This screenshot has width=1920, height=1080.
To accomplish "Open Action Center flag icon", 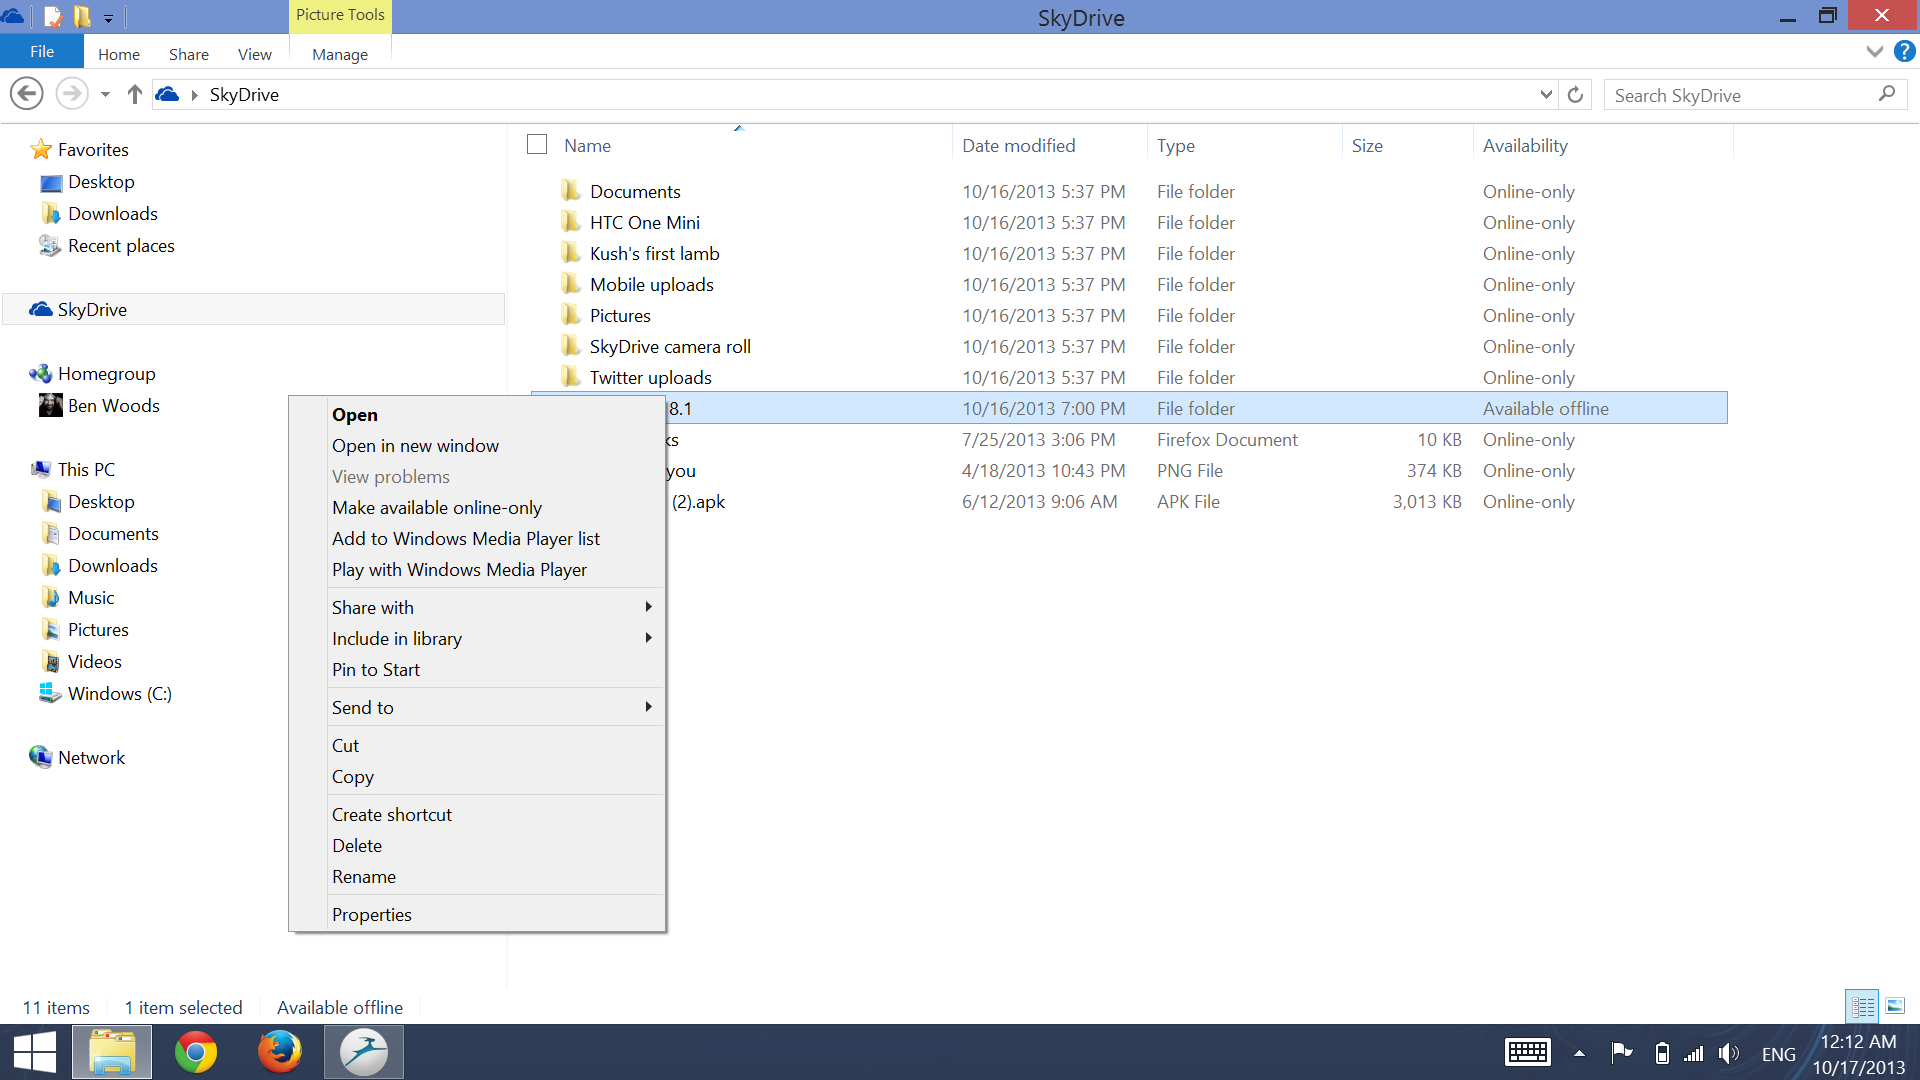I will point(1621,1052).
